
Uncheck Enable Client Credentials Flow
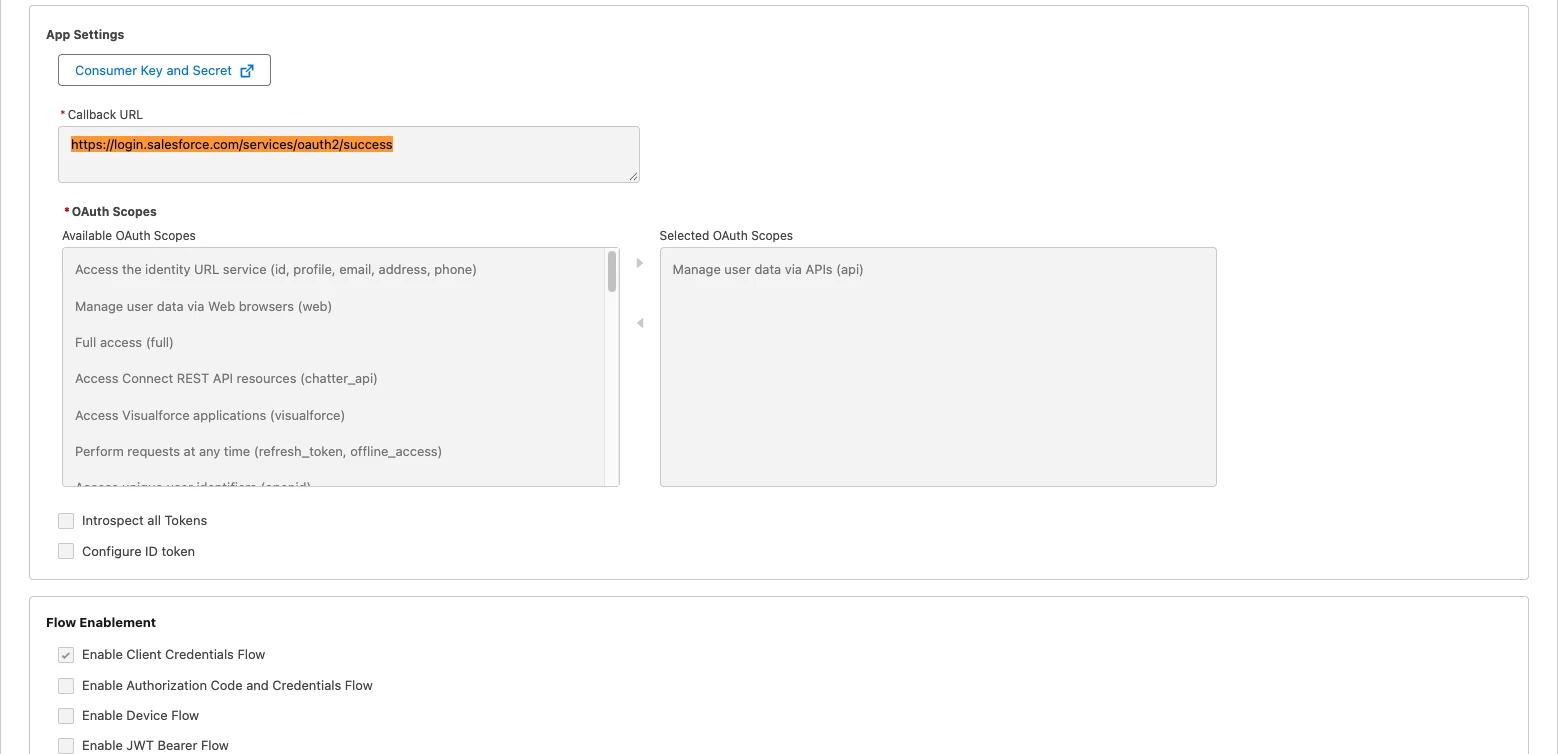point(66,655)
